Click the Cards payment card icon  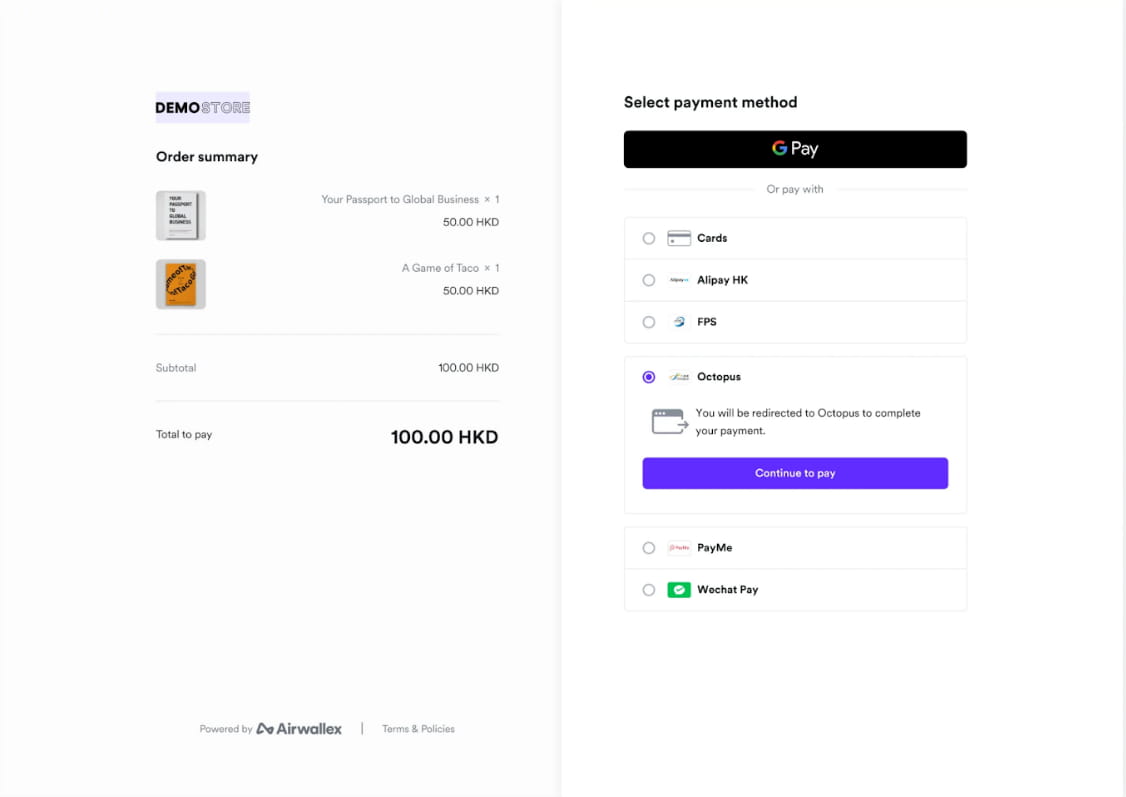[x=679, y=238]
